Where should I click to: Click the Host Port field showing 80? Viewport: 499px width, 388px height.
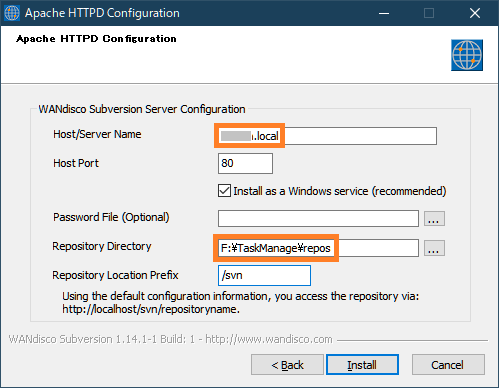click(x=245, y=163)
